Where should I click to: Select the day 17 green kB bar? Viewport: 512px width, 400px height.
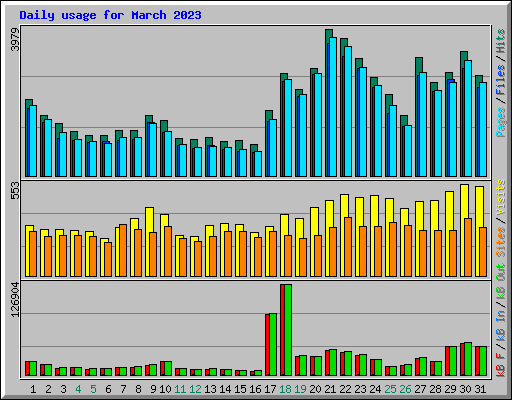click(x=273, y=345)
